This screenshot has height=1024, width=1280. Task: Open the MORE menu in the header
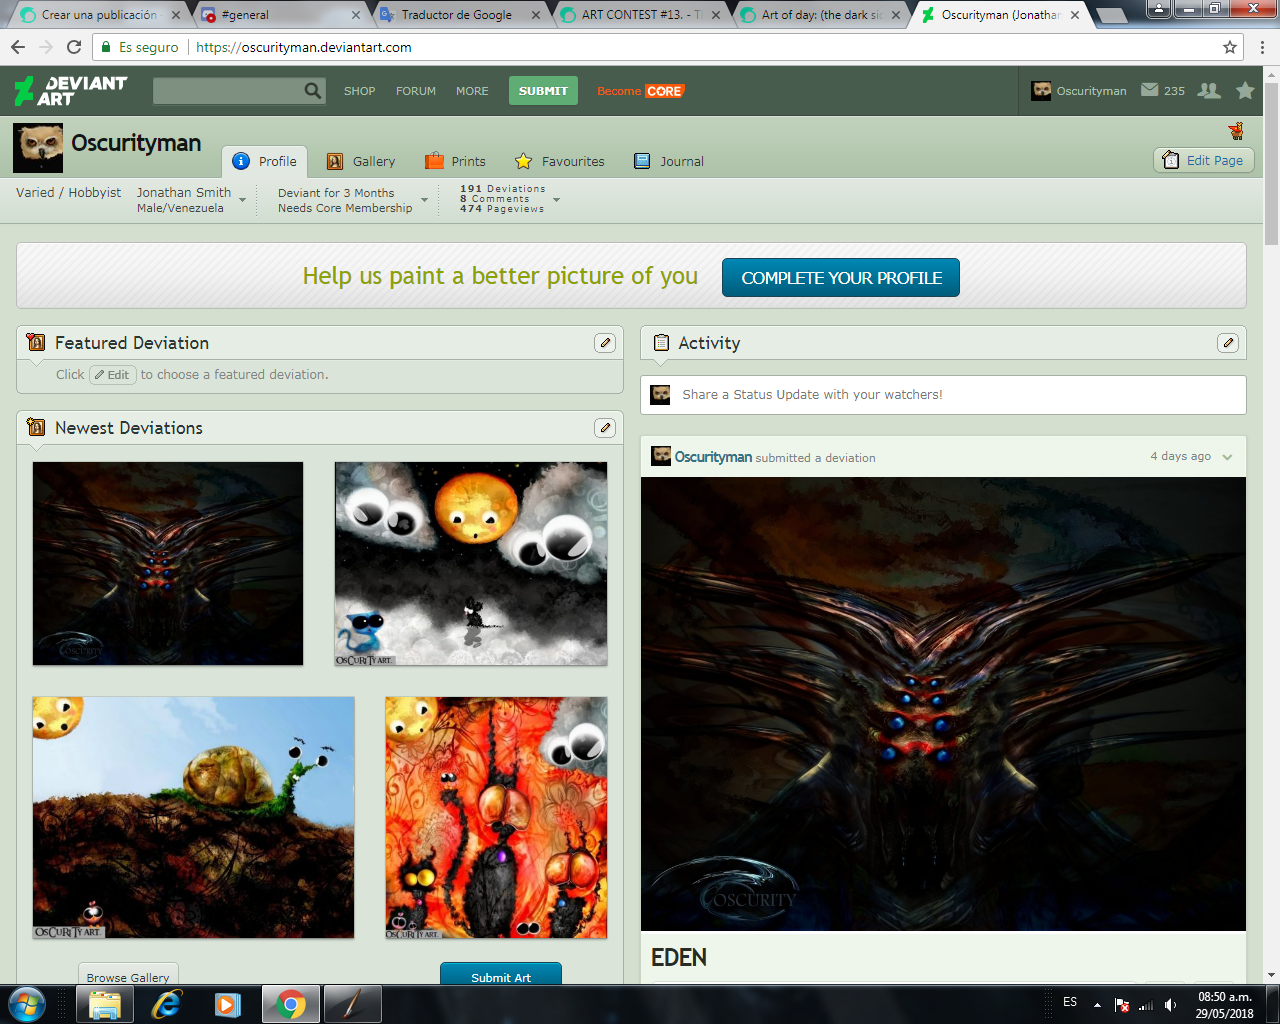[472, 91]
